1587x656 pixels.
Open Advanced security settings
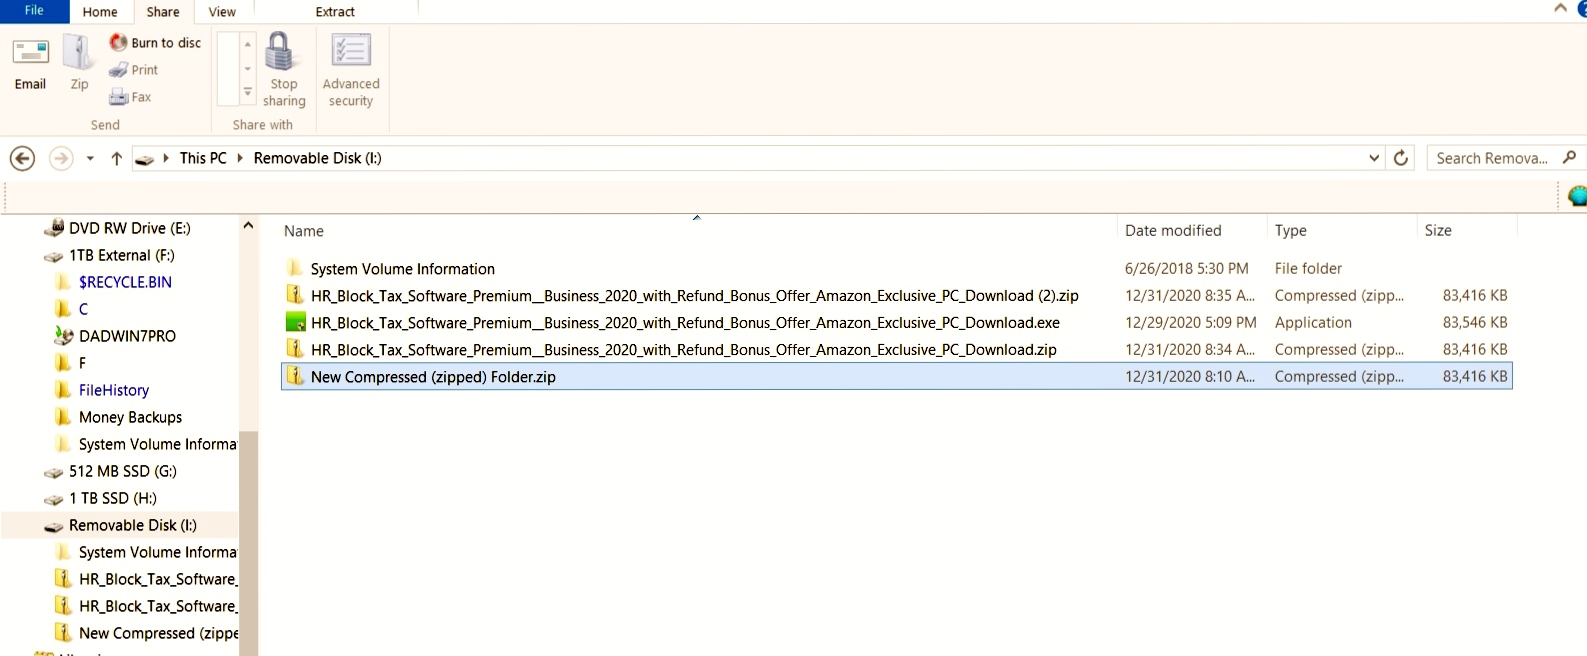[x=351, y=69]
